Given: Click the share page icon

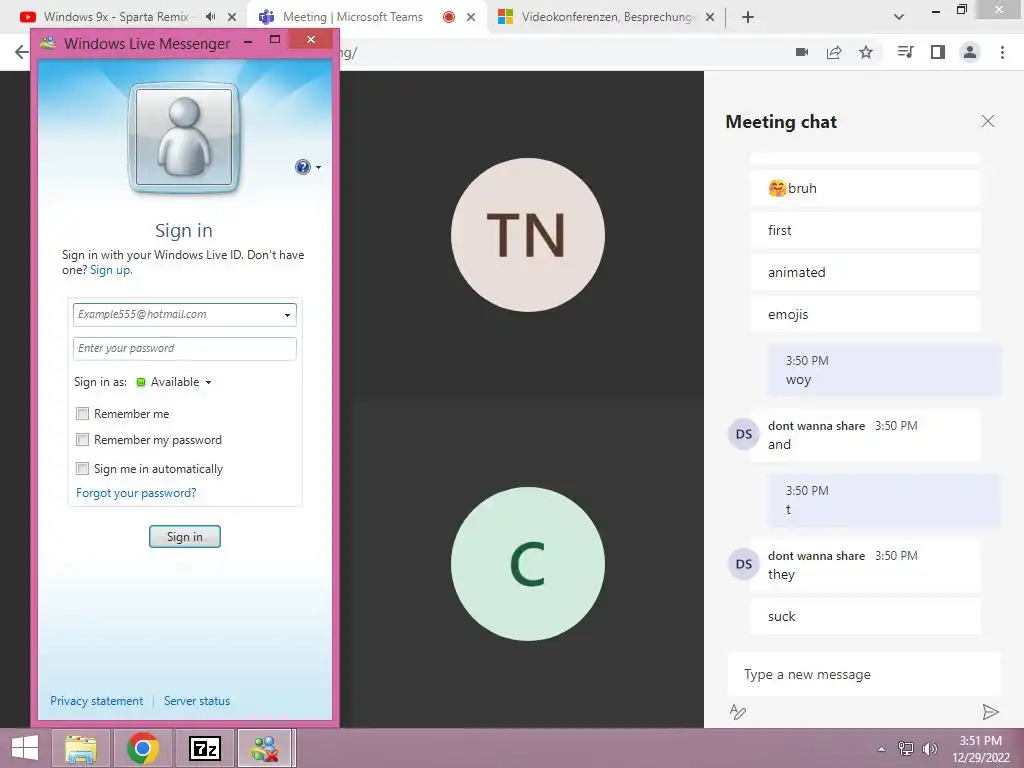Looking at the screenshot, I should tap(834, 52).
